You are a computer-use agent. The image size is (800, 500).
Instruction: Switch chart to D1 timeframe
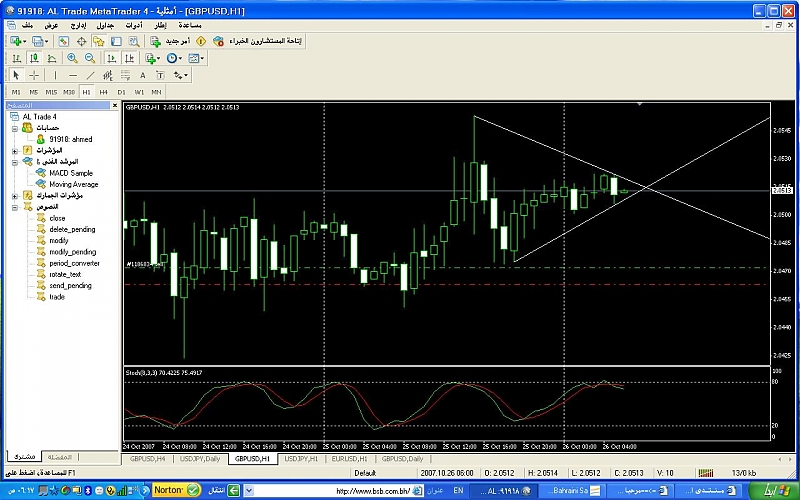tap(121, 92)
